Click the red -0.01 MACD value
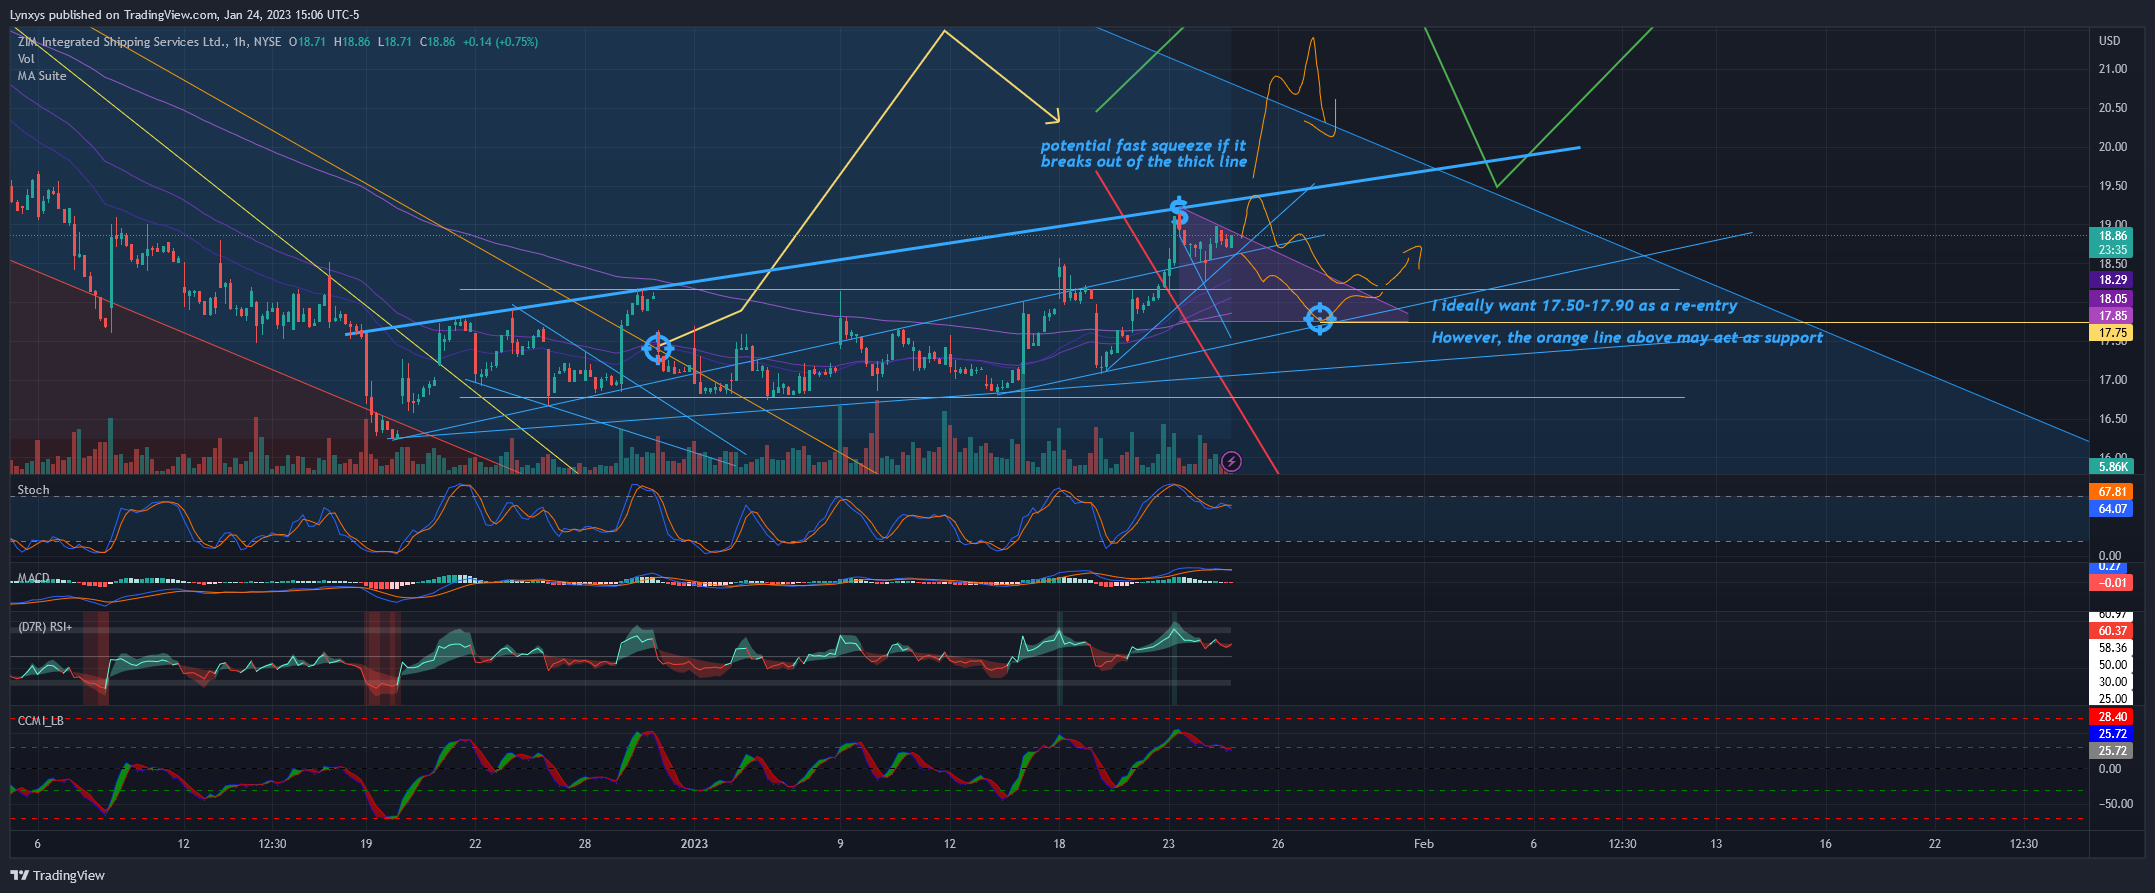Viewport: 2155px width, 893px height. coord(2112,583)
